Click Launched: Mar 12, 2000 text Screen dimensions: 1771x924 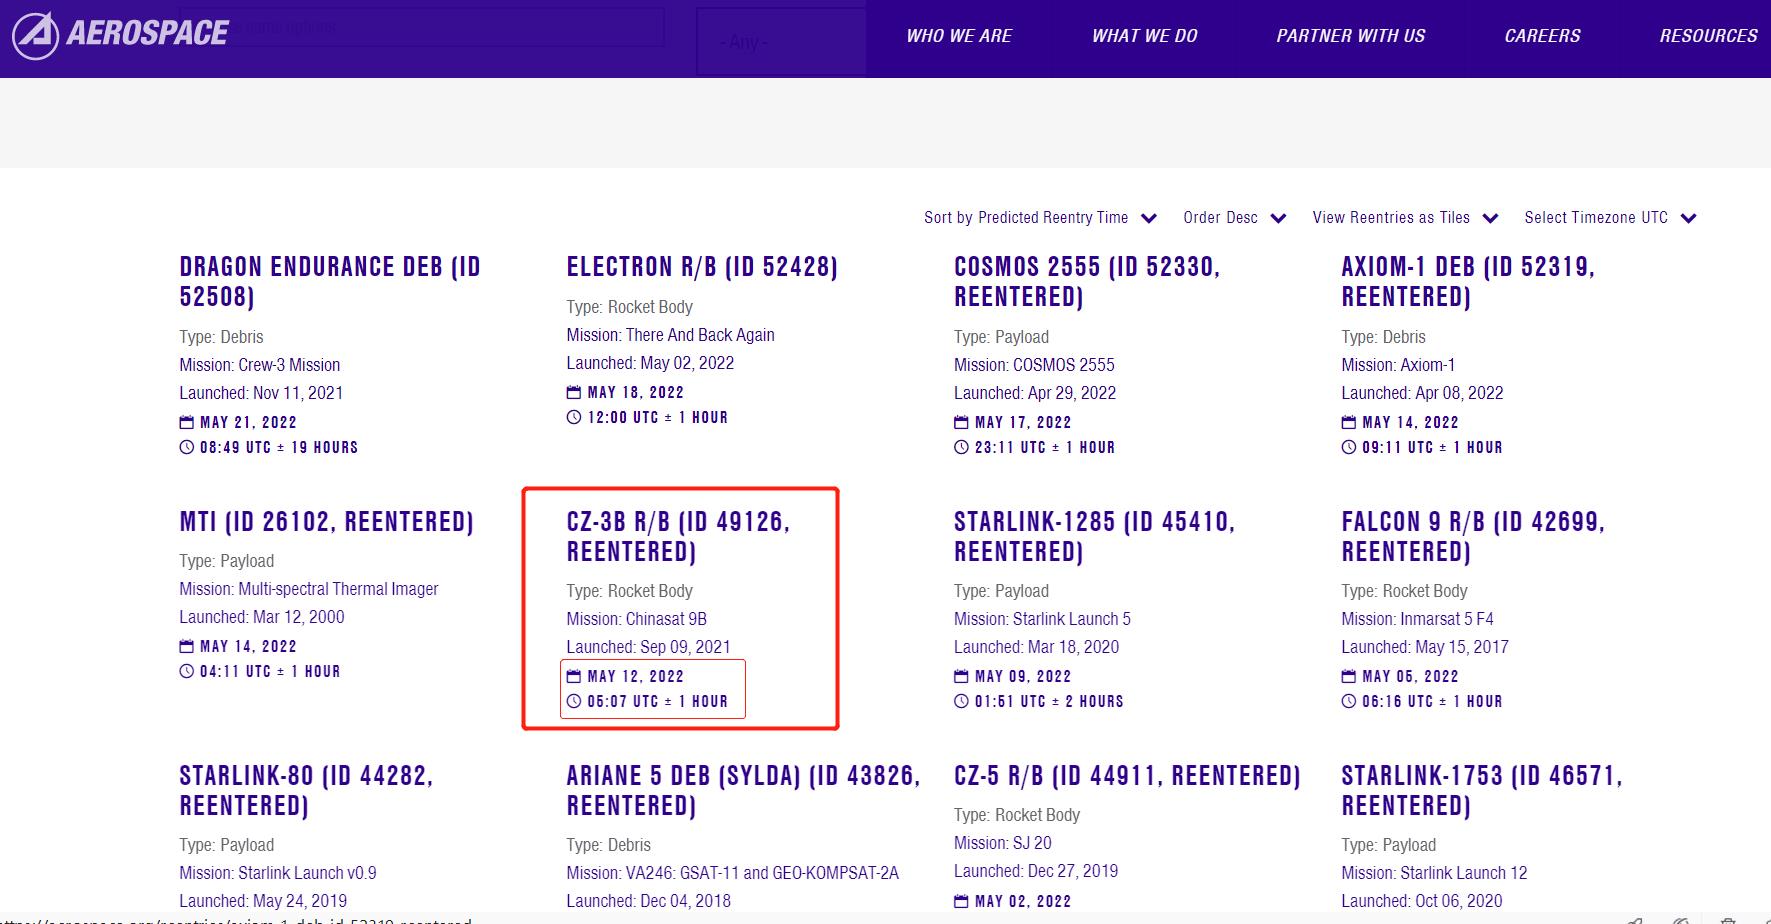[x=262, y=617]
